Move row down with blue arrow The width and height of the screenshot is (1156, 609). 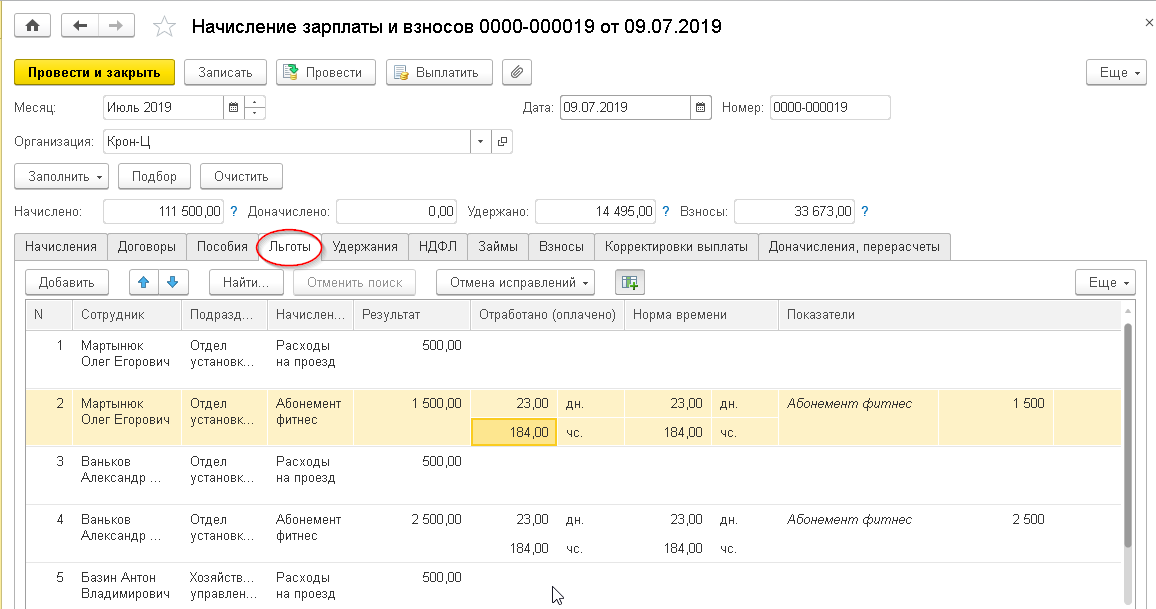pyautogui.click(x=173, y=282)
